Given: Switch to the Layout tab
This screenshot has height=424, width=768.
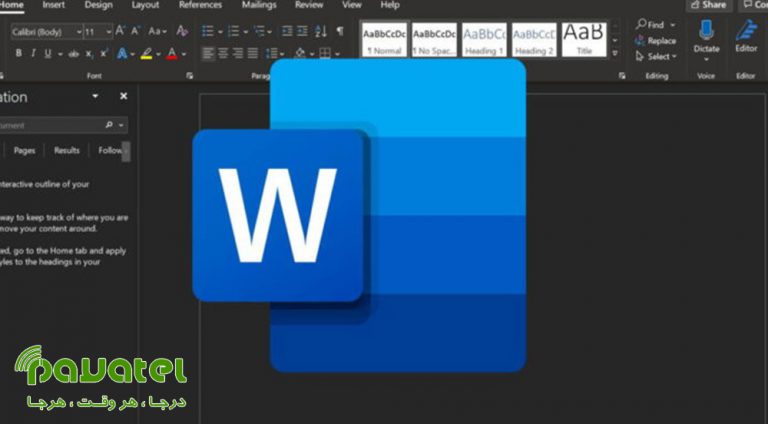Looking at the screenshot, I should [x=145, y=5].
